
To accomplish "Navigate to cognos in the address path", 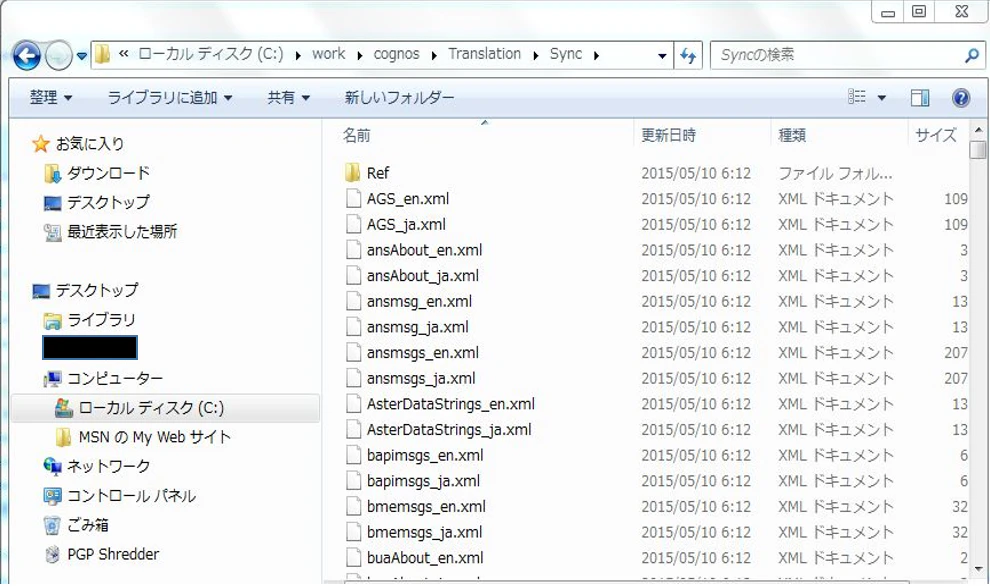I will (x=397, y=54).
